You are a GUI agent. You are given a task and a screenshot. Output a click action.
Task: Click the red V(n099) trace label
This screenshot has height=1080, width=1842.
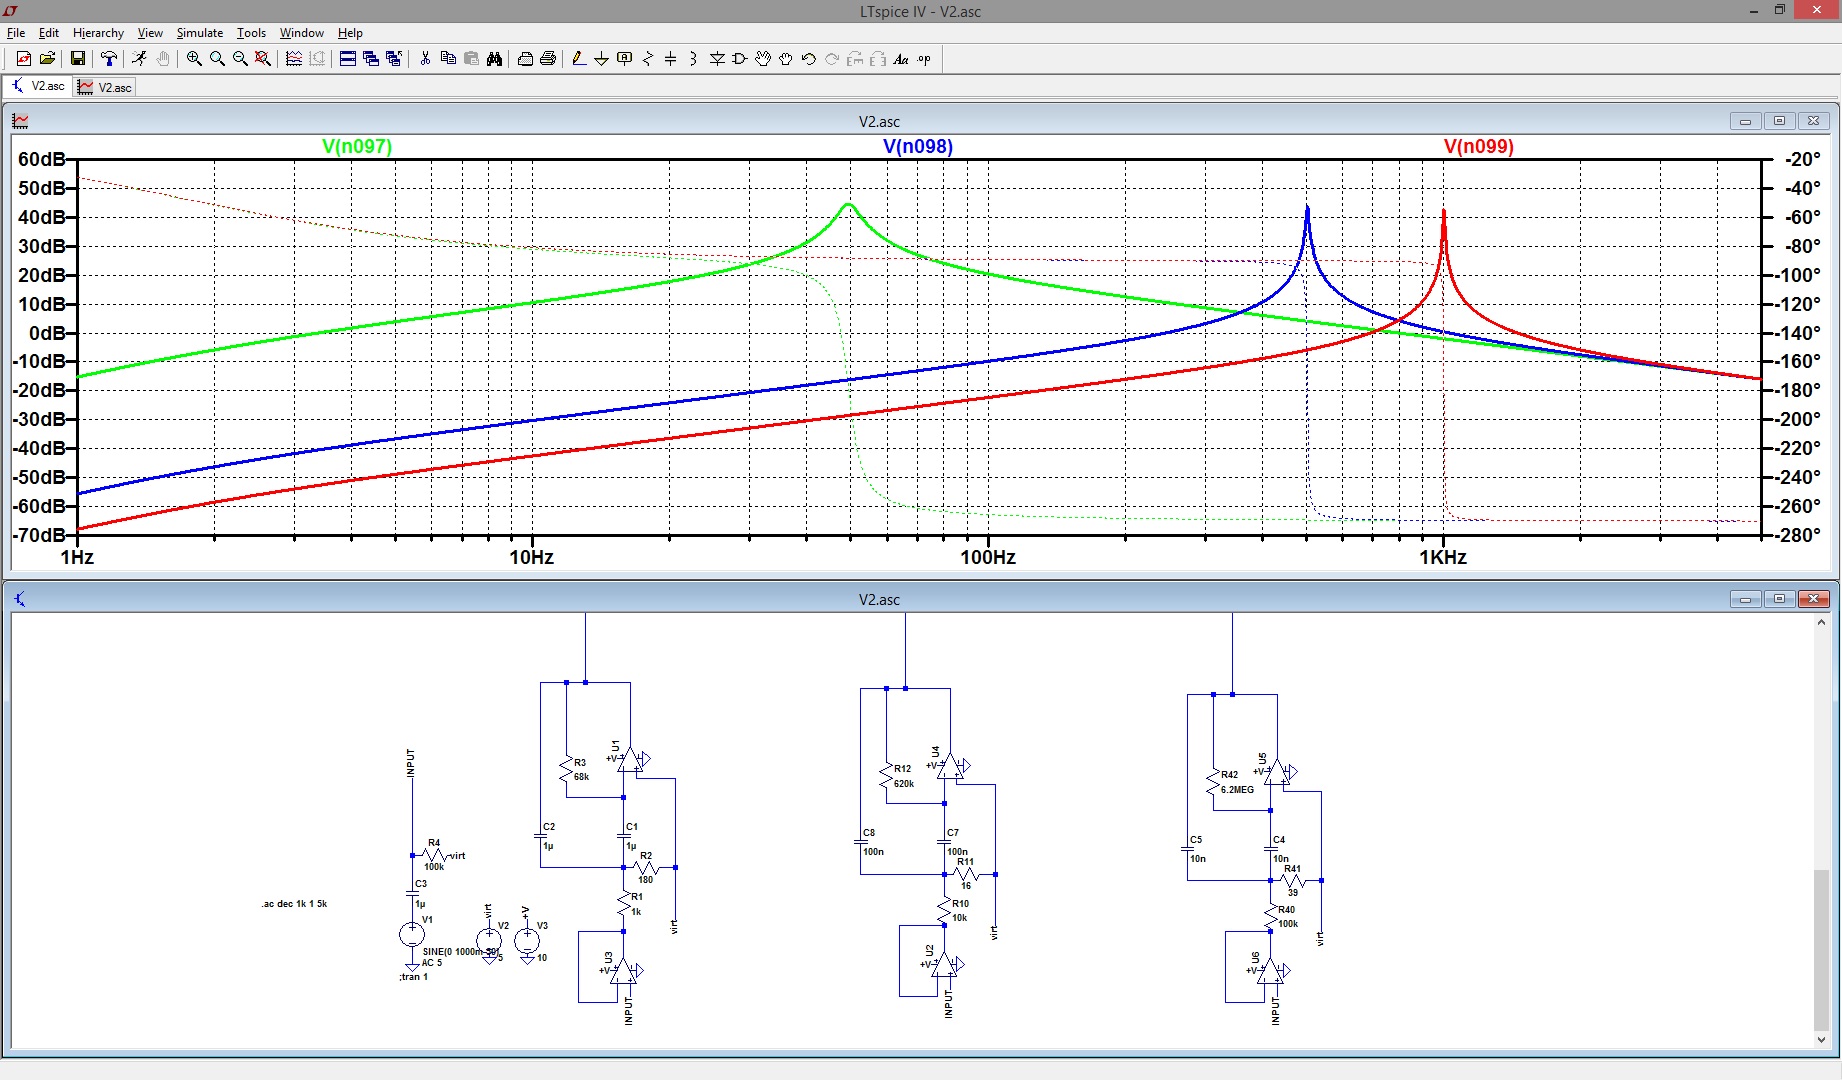point(1479,147)
